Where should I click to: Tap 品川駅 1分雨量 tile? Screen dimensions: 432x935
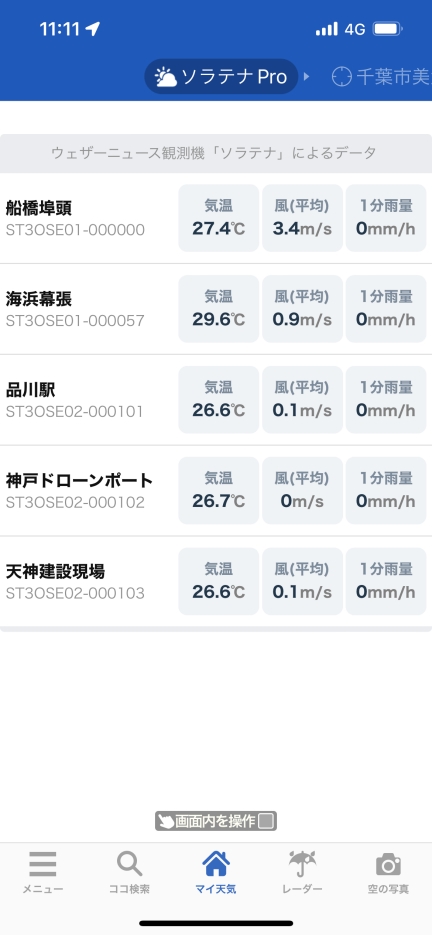pos(386,400)
